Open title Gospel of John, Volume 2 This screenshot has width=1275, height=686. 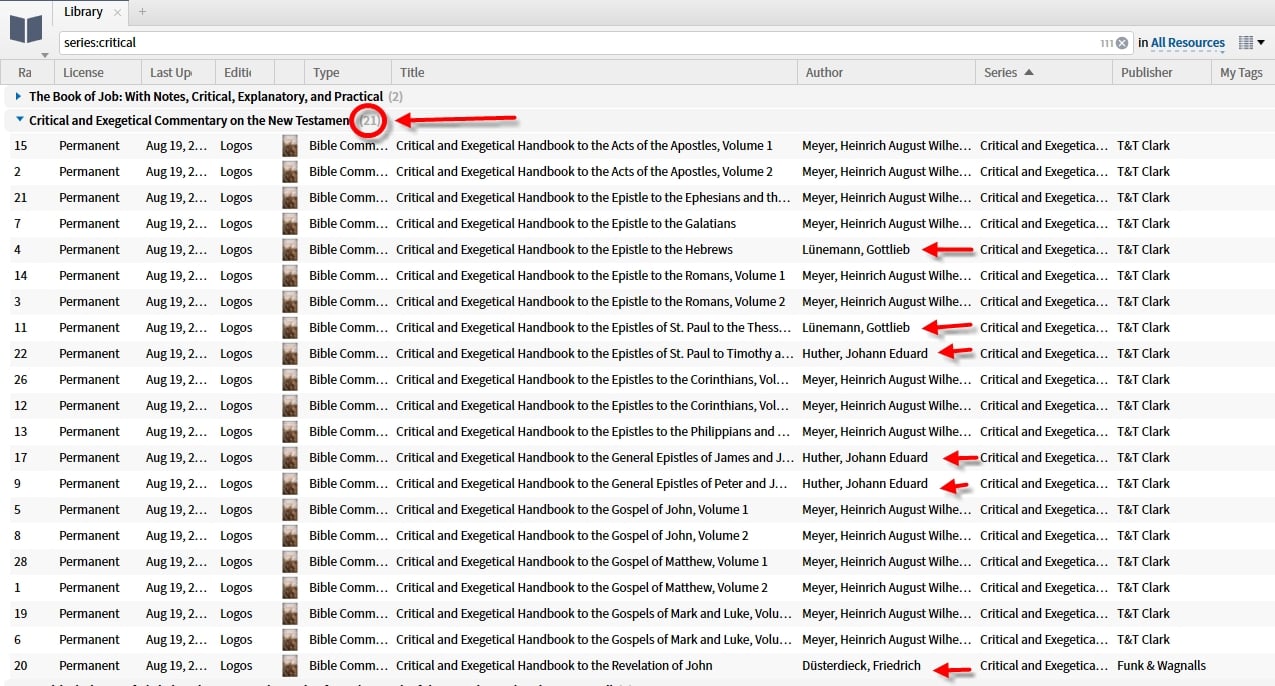(x=572, y=535)
